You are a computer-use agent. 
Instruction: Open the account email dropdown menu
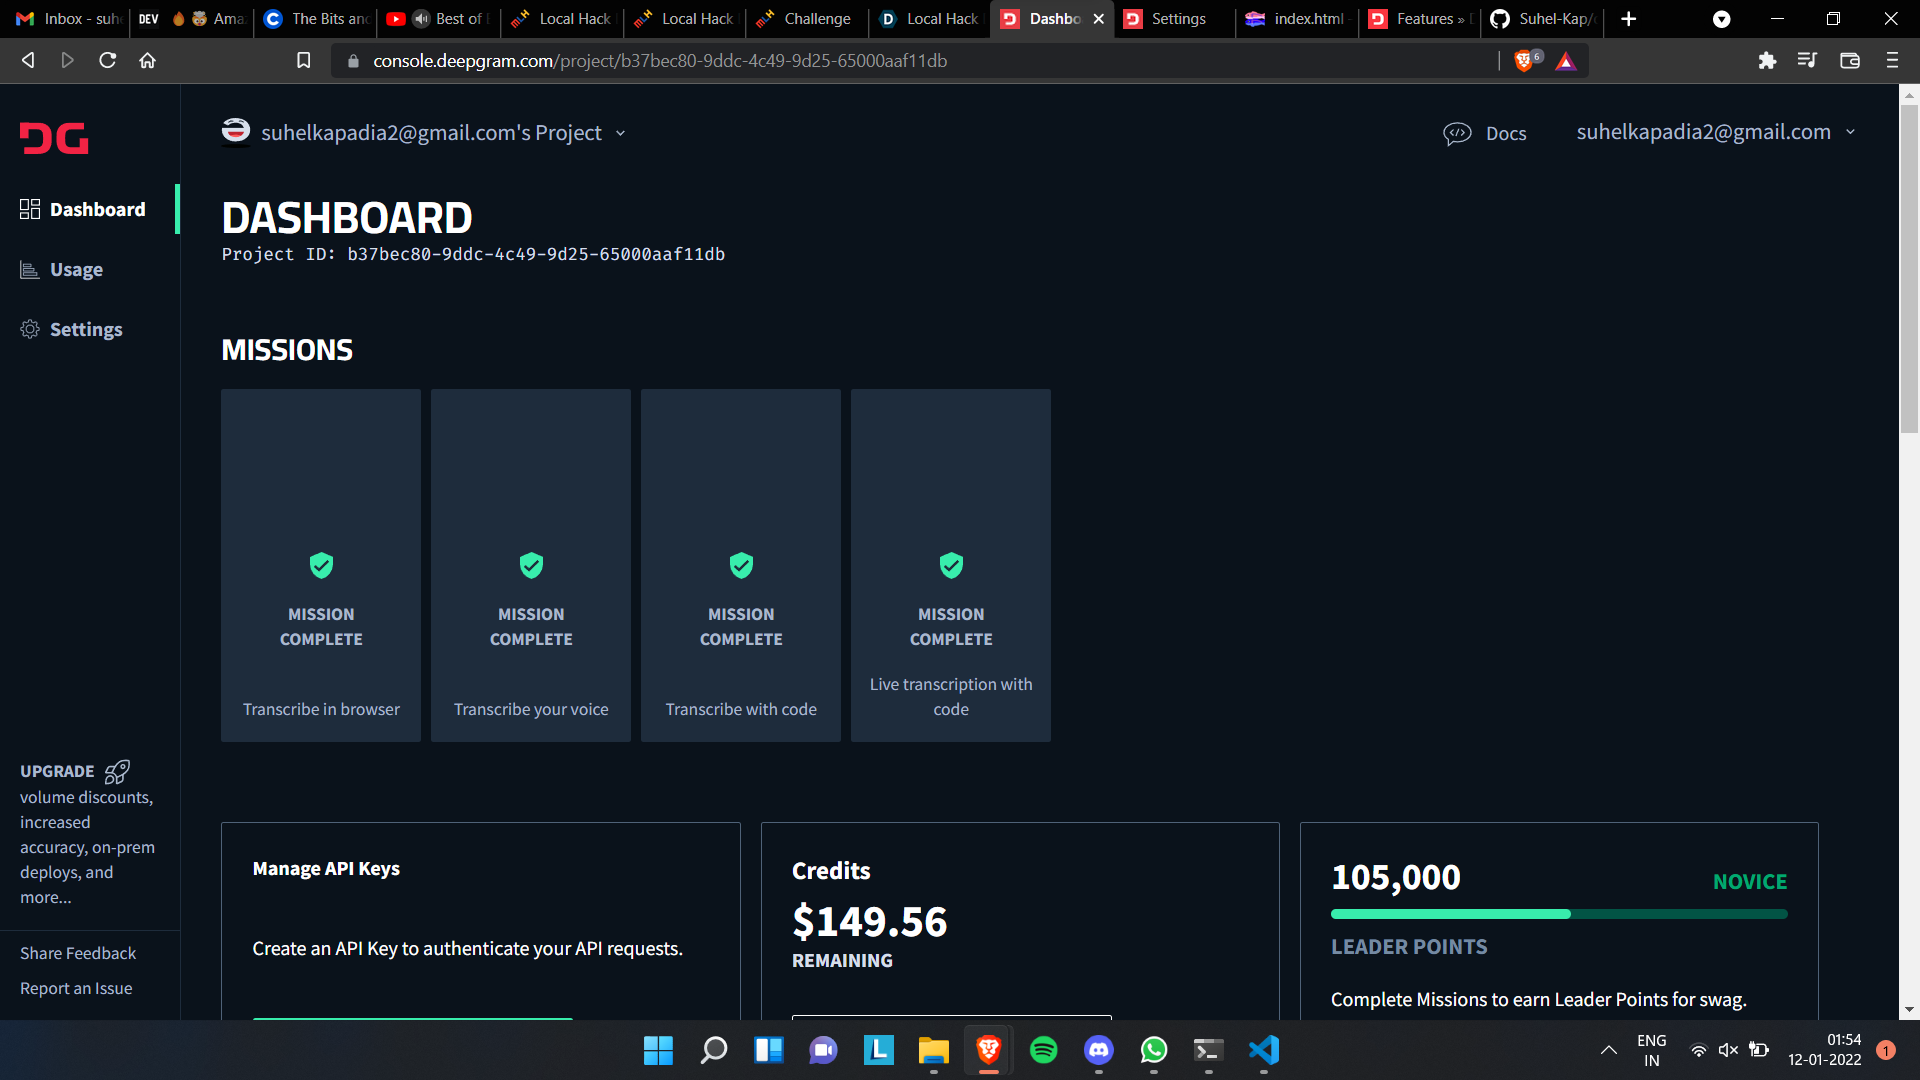click(1850, 132)
